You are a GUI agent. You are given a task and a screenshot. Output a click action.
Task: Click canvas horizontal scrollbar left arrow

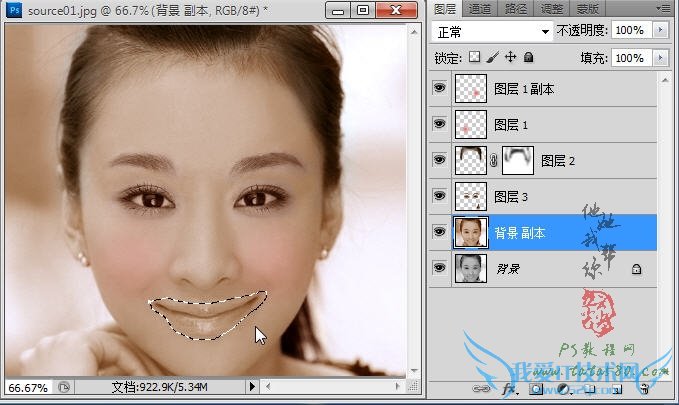tap(268, 386)
